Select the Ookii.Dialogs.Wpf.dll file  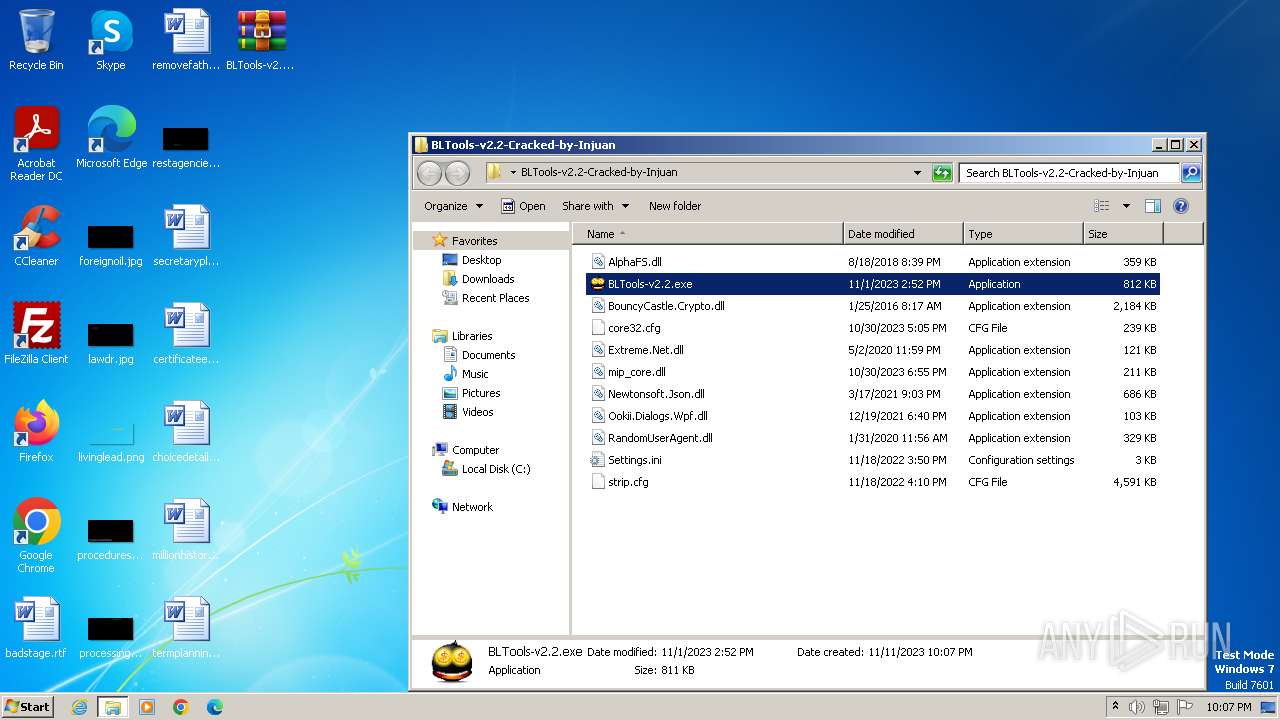point(872,416)
